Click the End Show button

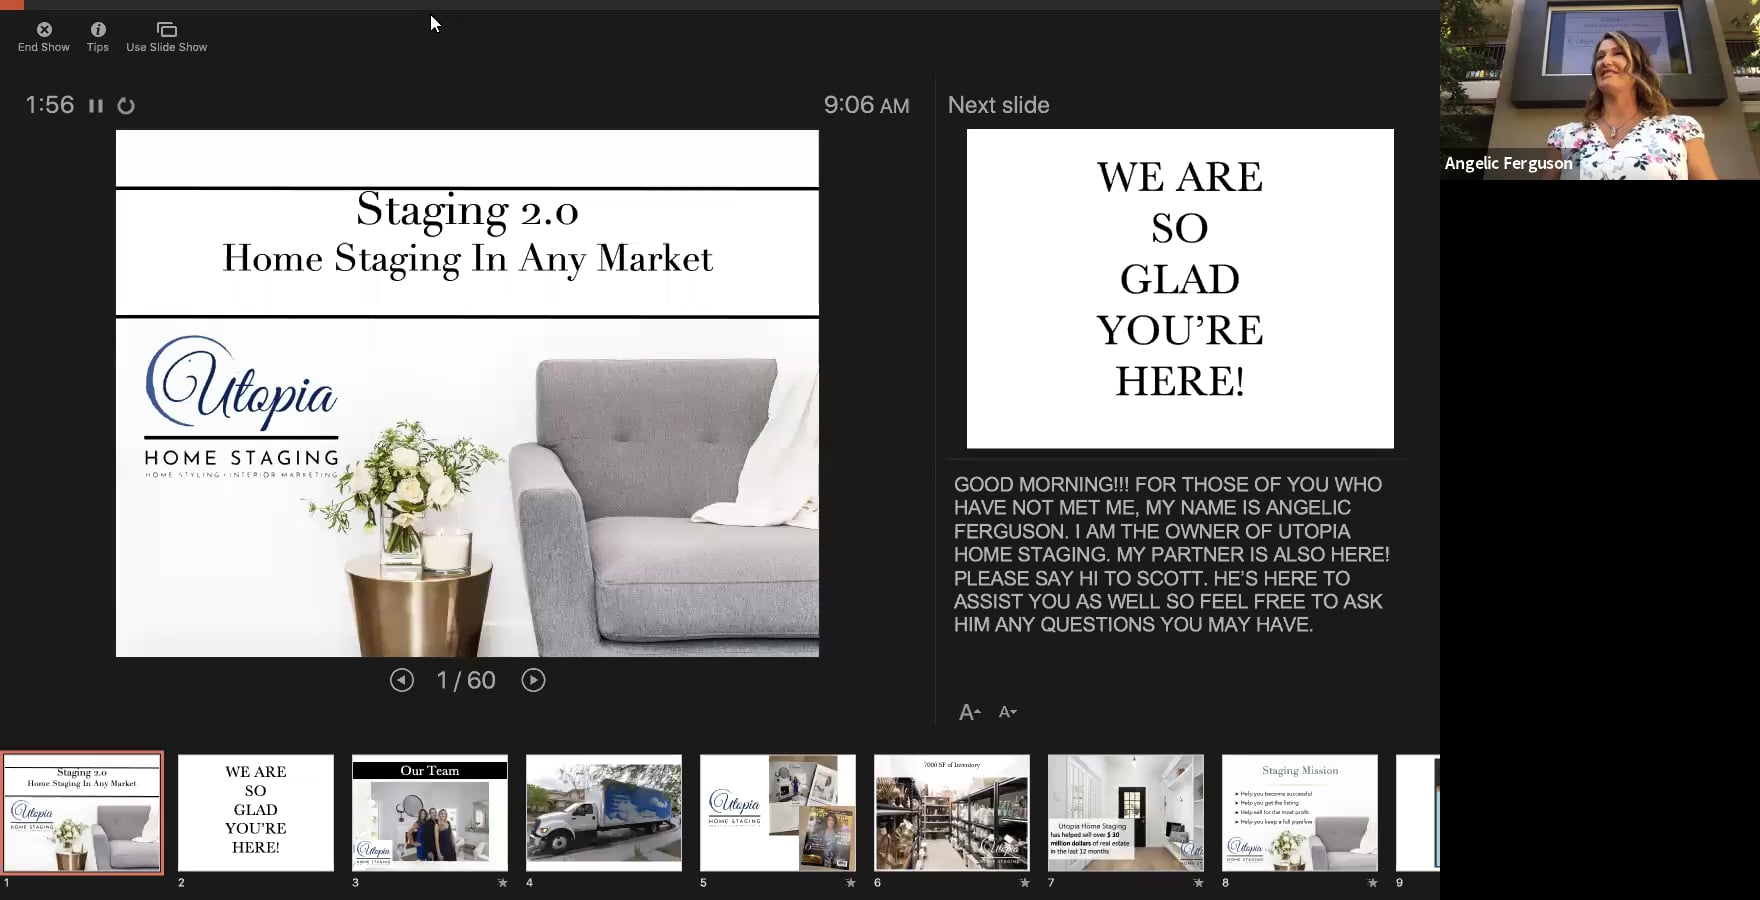[44, 37]
